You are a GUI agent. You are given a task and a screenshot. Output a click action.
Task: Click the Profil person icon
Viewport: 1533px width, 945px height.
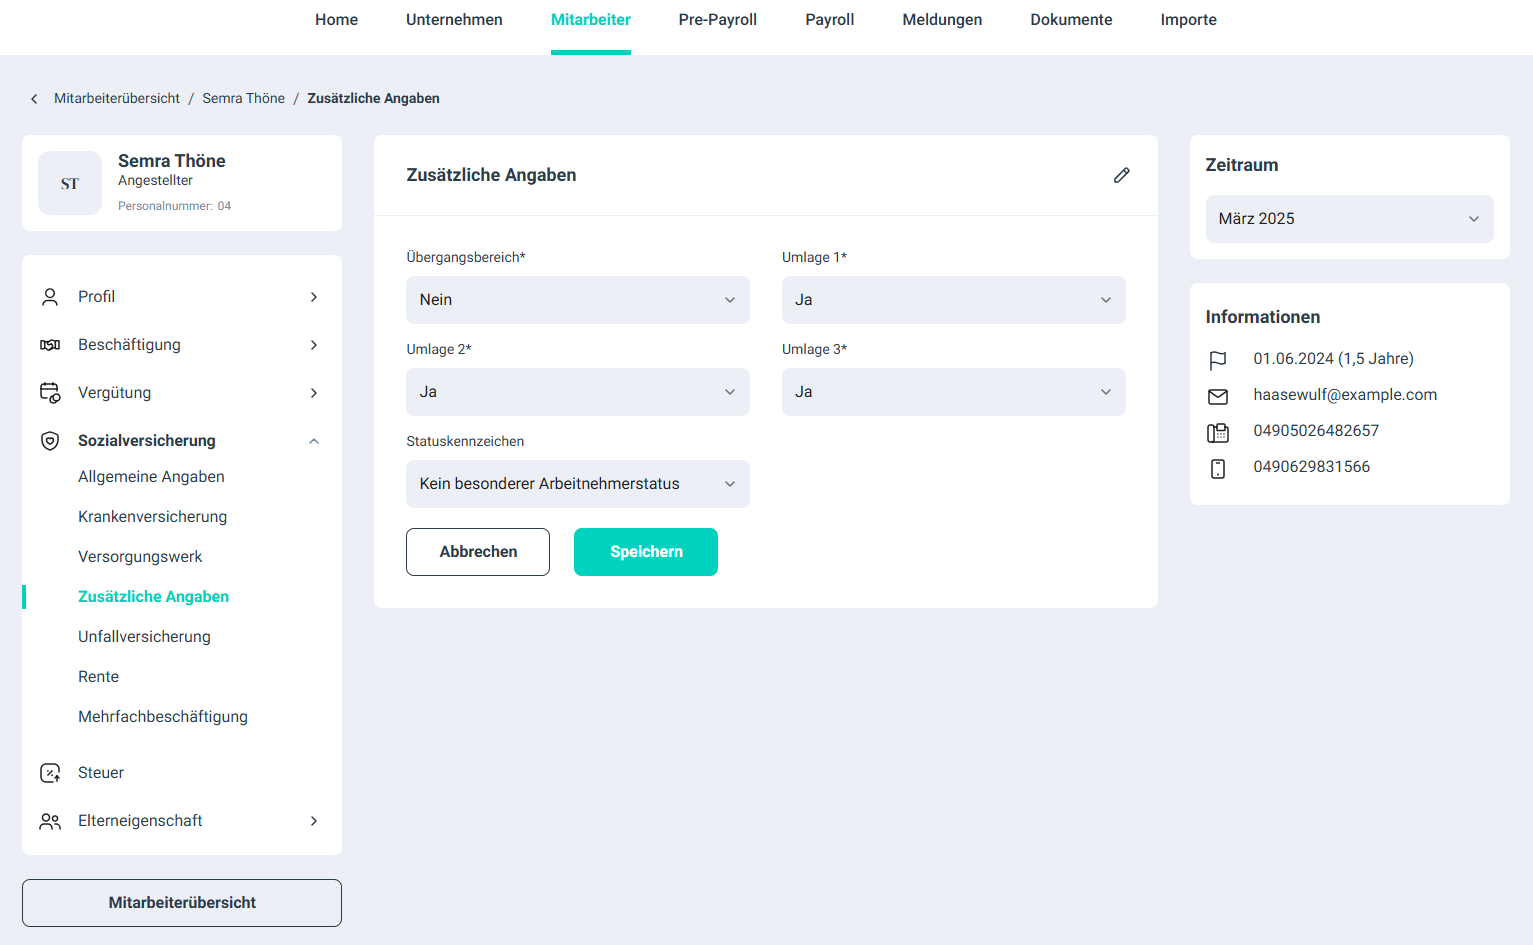[50, 297]
